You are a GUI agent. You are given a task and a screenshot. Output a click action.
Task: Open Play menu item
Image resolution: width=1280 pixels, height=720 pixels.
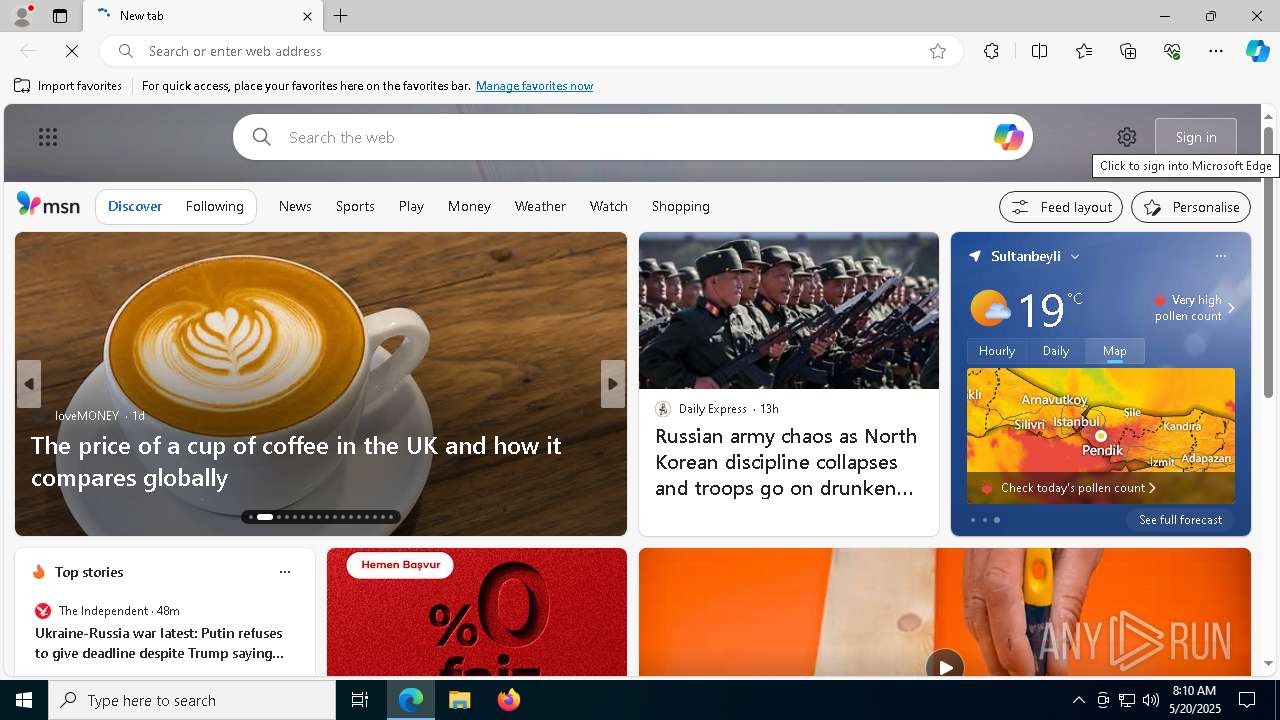click(x=411, y=206)
